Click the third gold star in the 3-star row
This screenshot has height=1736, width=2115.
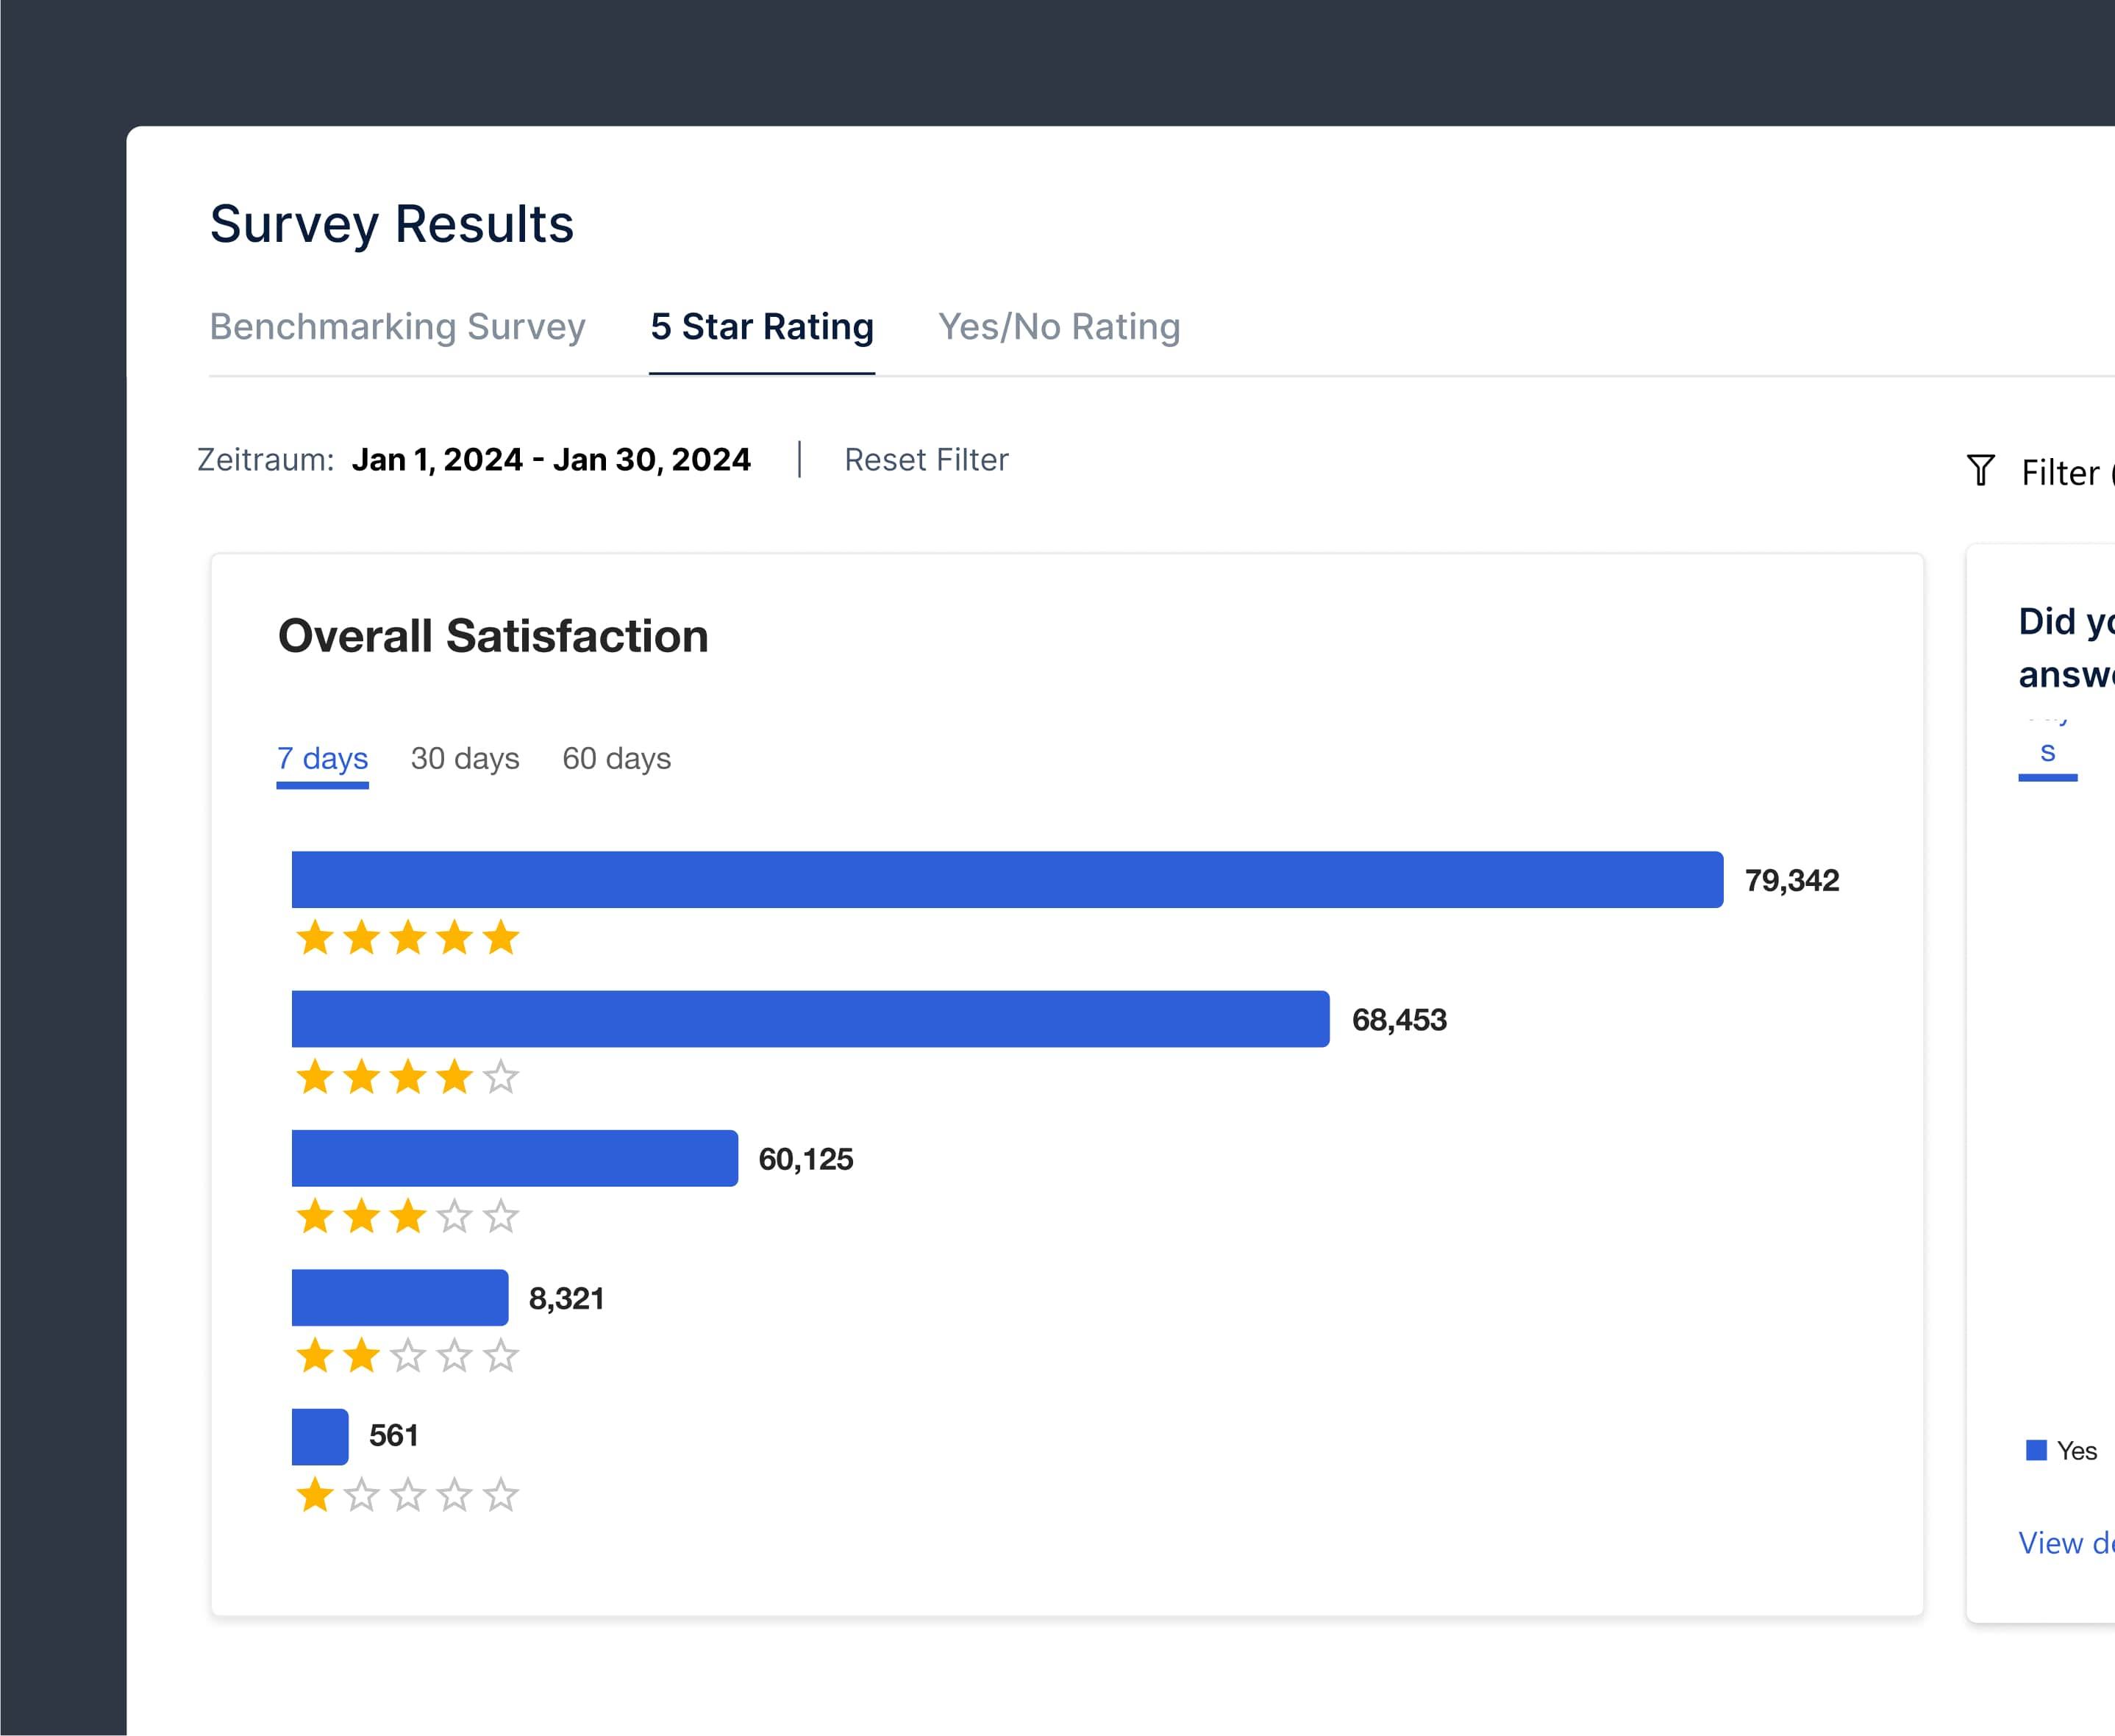[409, 1216]
